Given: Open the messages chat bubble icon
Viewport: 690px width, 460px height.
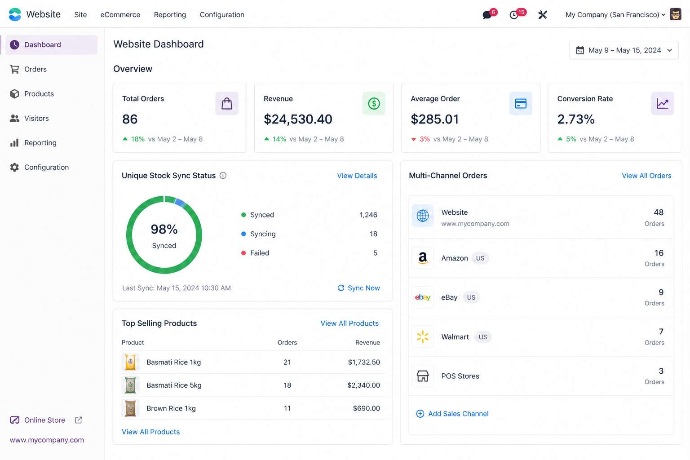Looking at the screenshot, I should 487,15.
